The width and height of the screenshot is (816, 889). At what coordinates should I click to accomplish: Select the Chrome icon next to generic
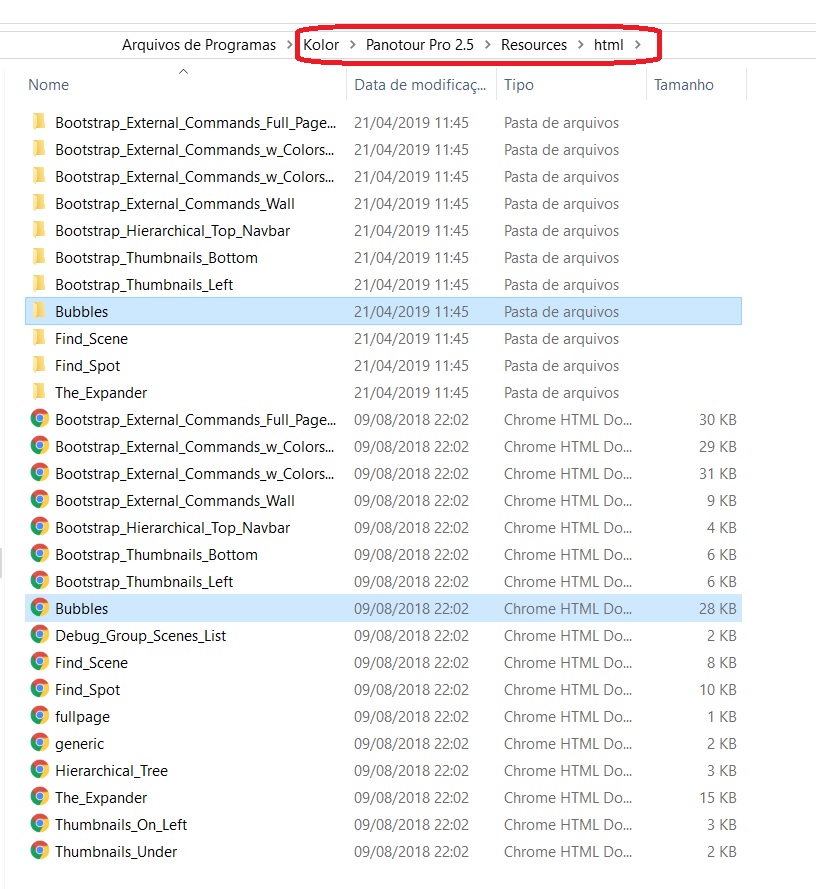[39, 743]
